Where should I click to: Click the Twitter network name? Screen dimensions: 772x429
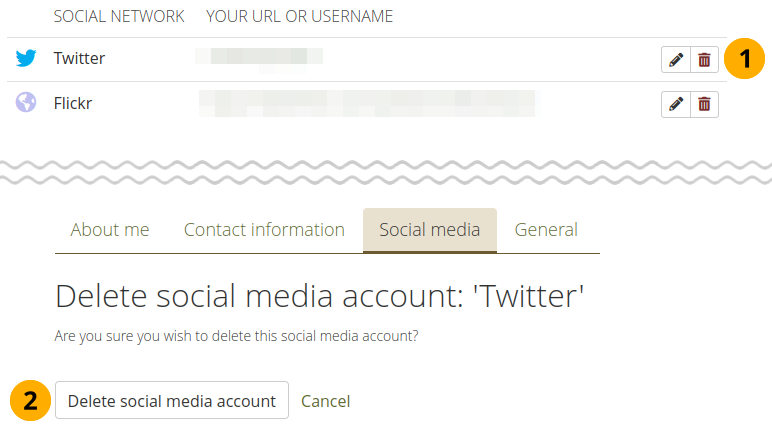pyautogui.click(x=79, y=59)
